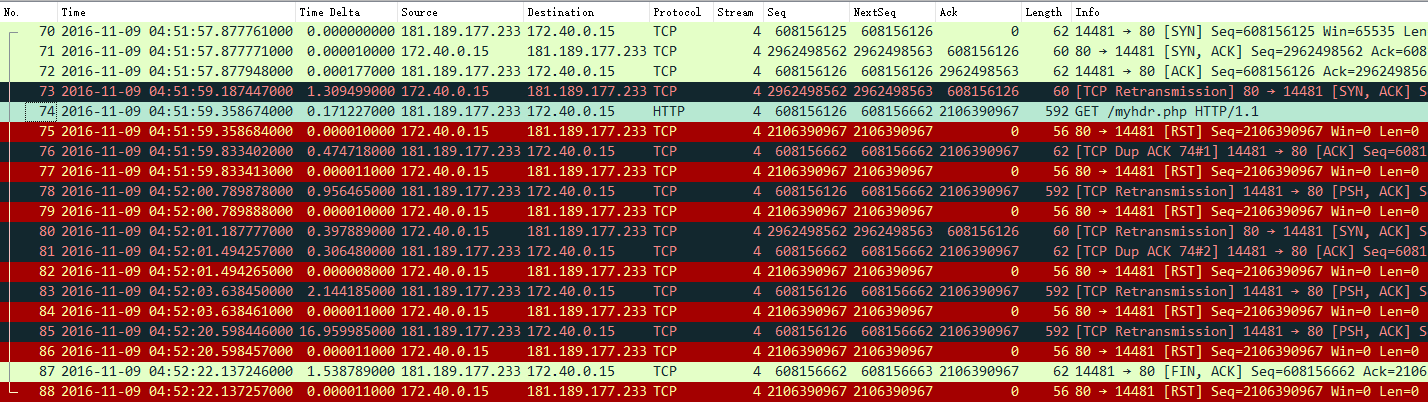Select the TCP Dup ACK 74#1 packet

714,151
